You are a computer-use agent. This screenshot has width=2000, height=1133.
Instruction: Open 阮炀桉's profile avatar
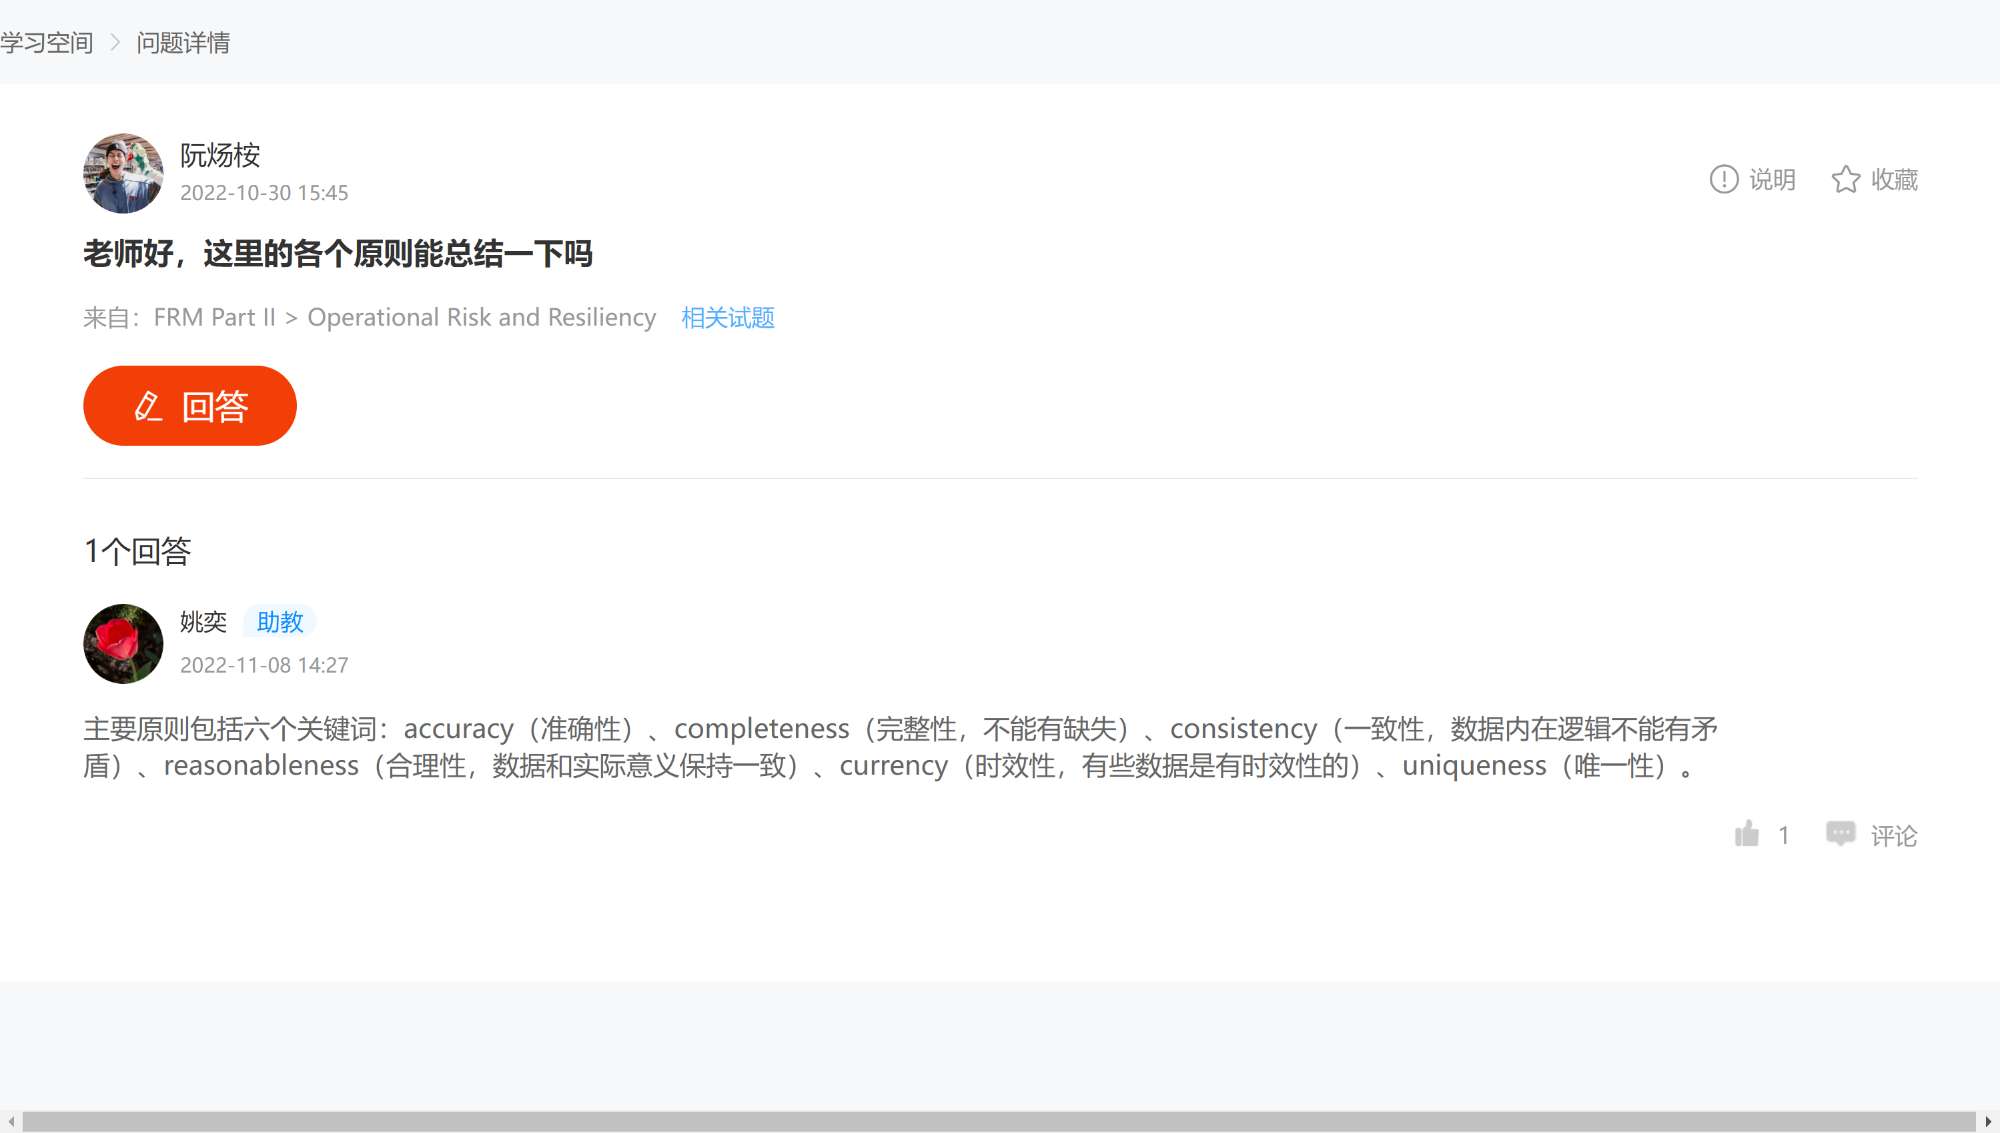coord(123,173)
